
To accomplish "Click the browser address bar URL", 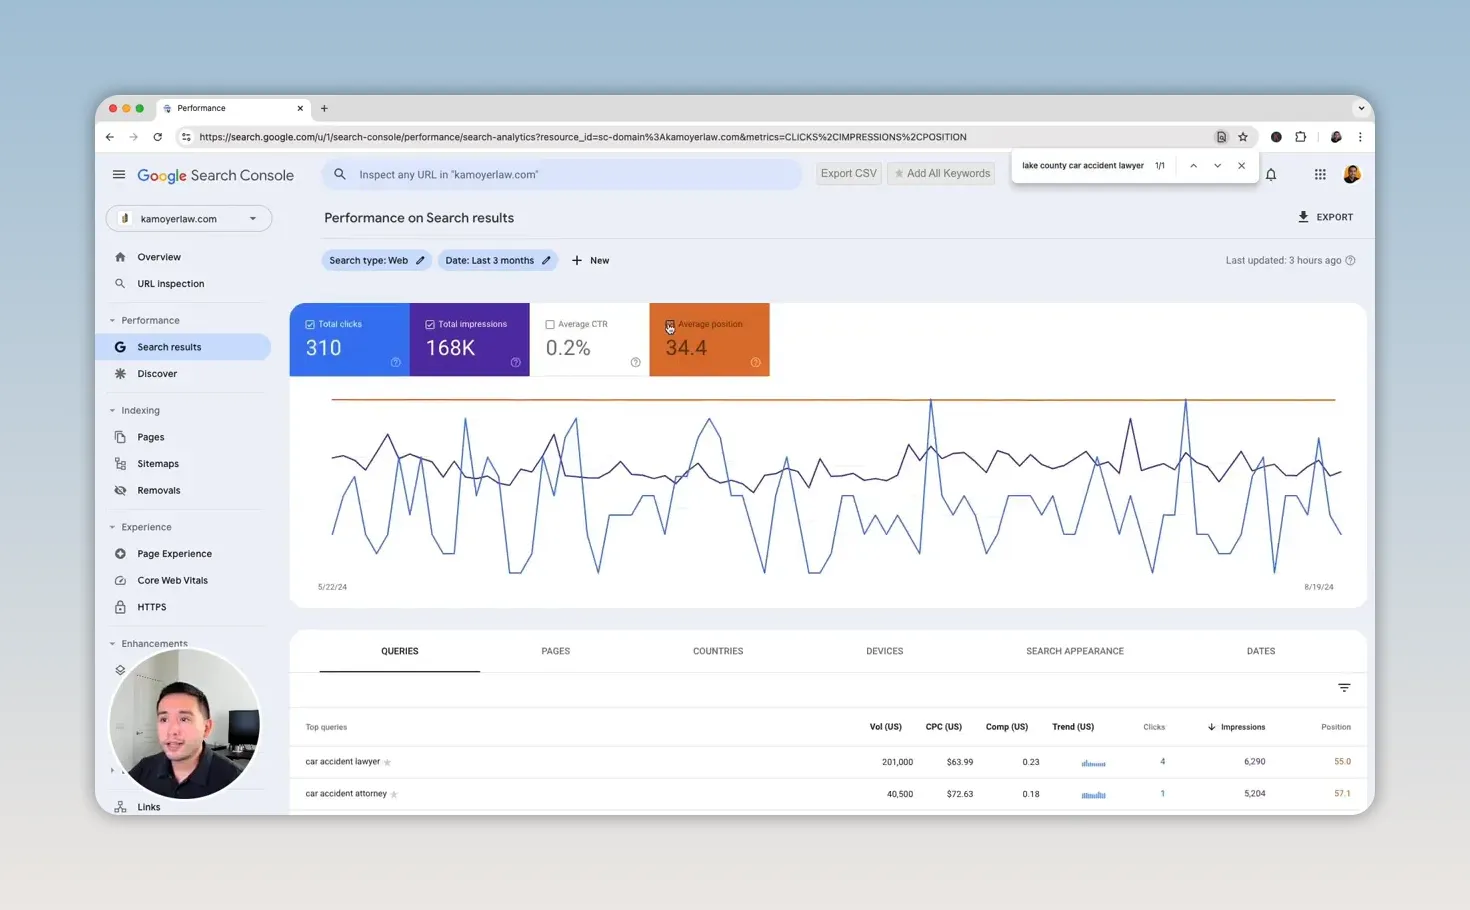I will (582, 137).
